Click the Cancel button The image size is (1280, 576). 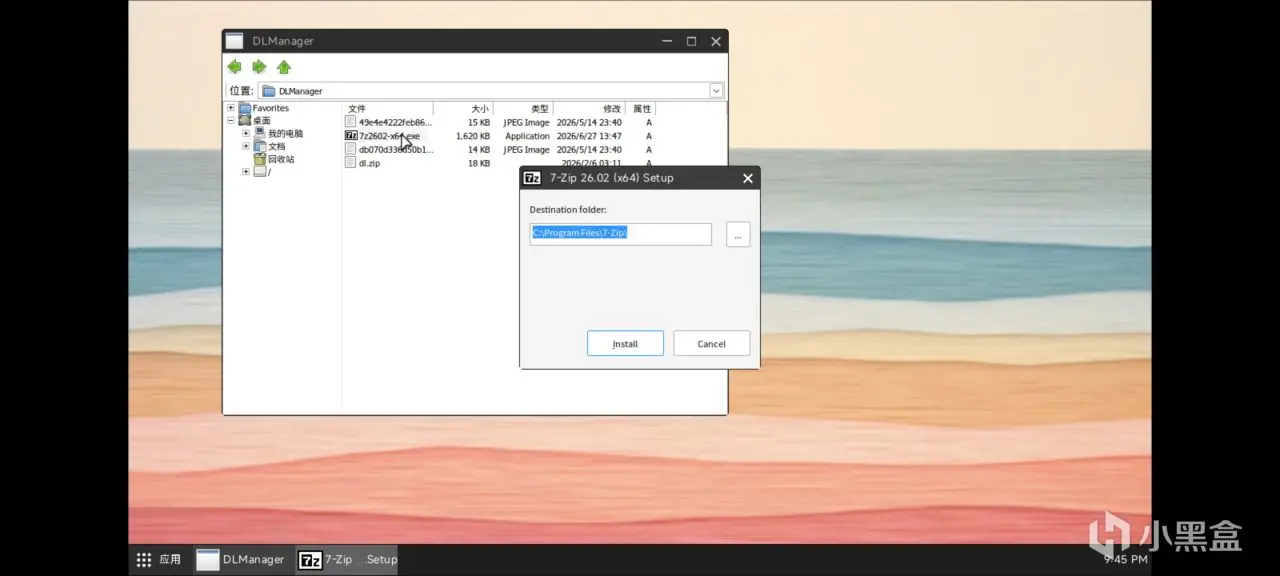[x=711, y=343]
